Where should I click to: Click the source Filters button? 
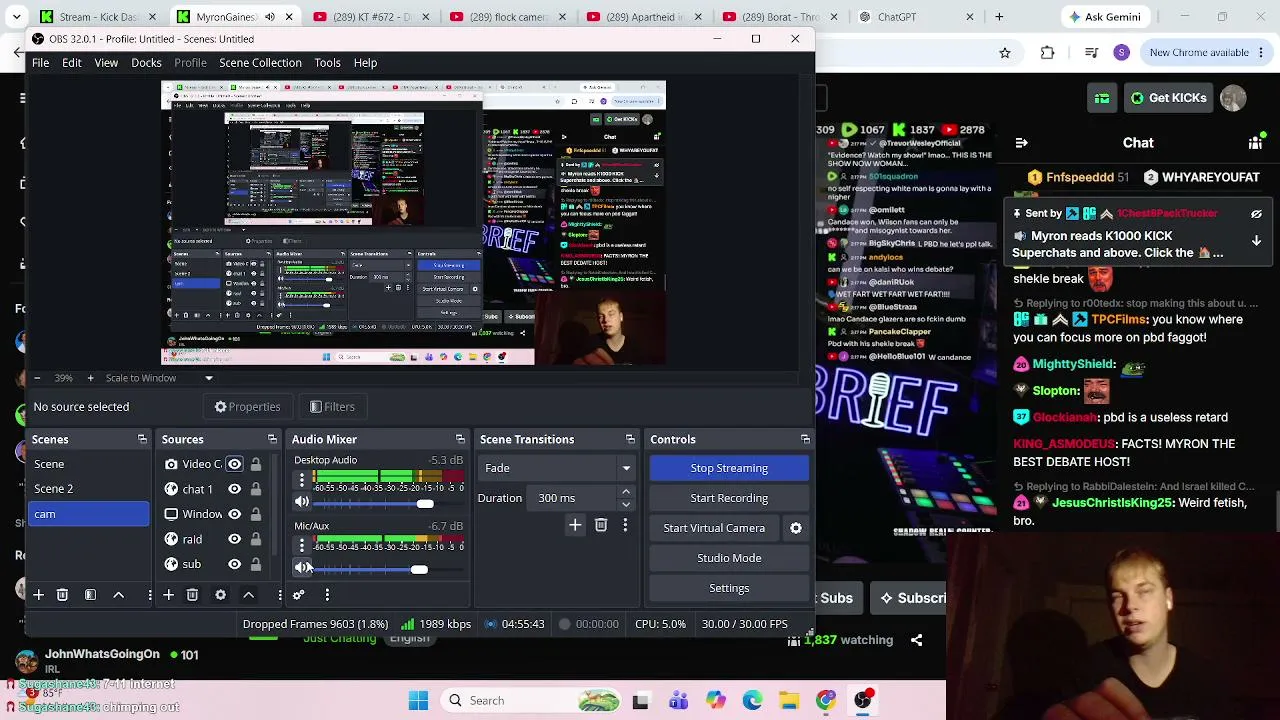click(332, 407)
